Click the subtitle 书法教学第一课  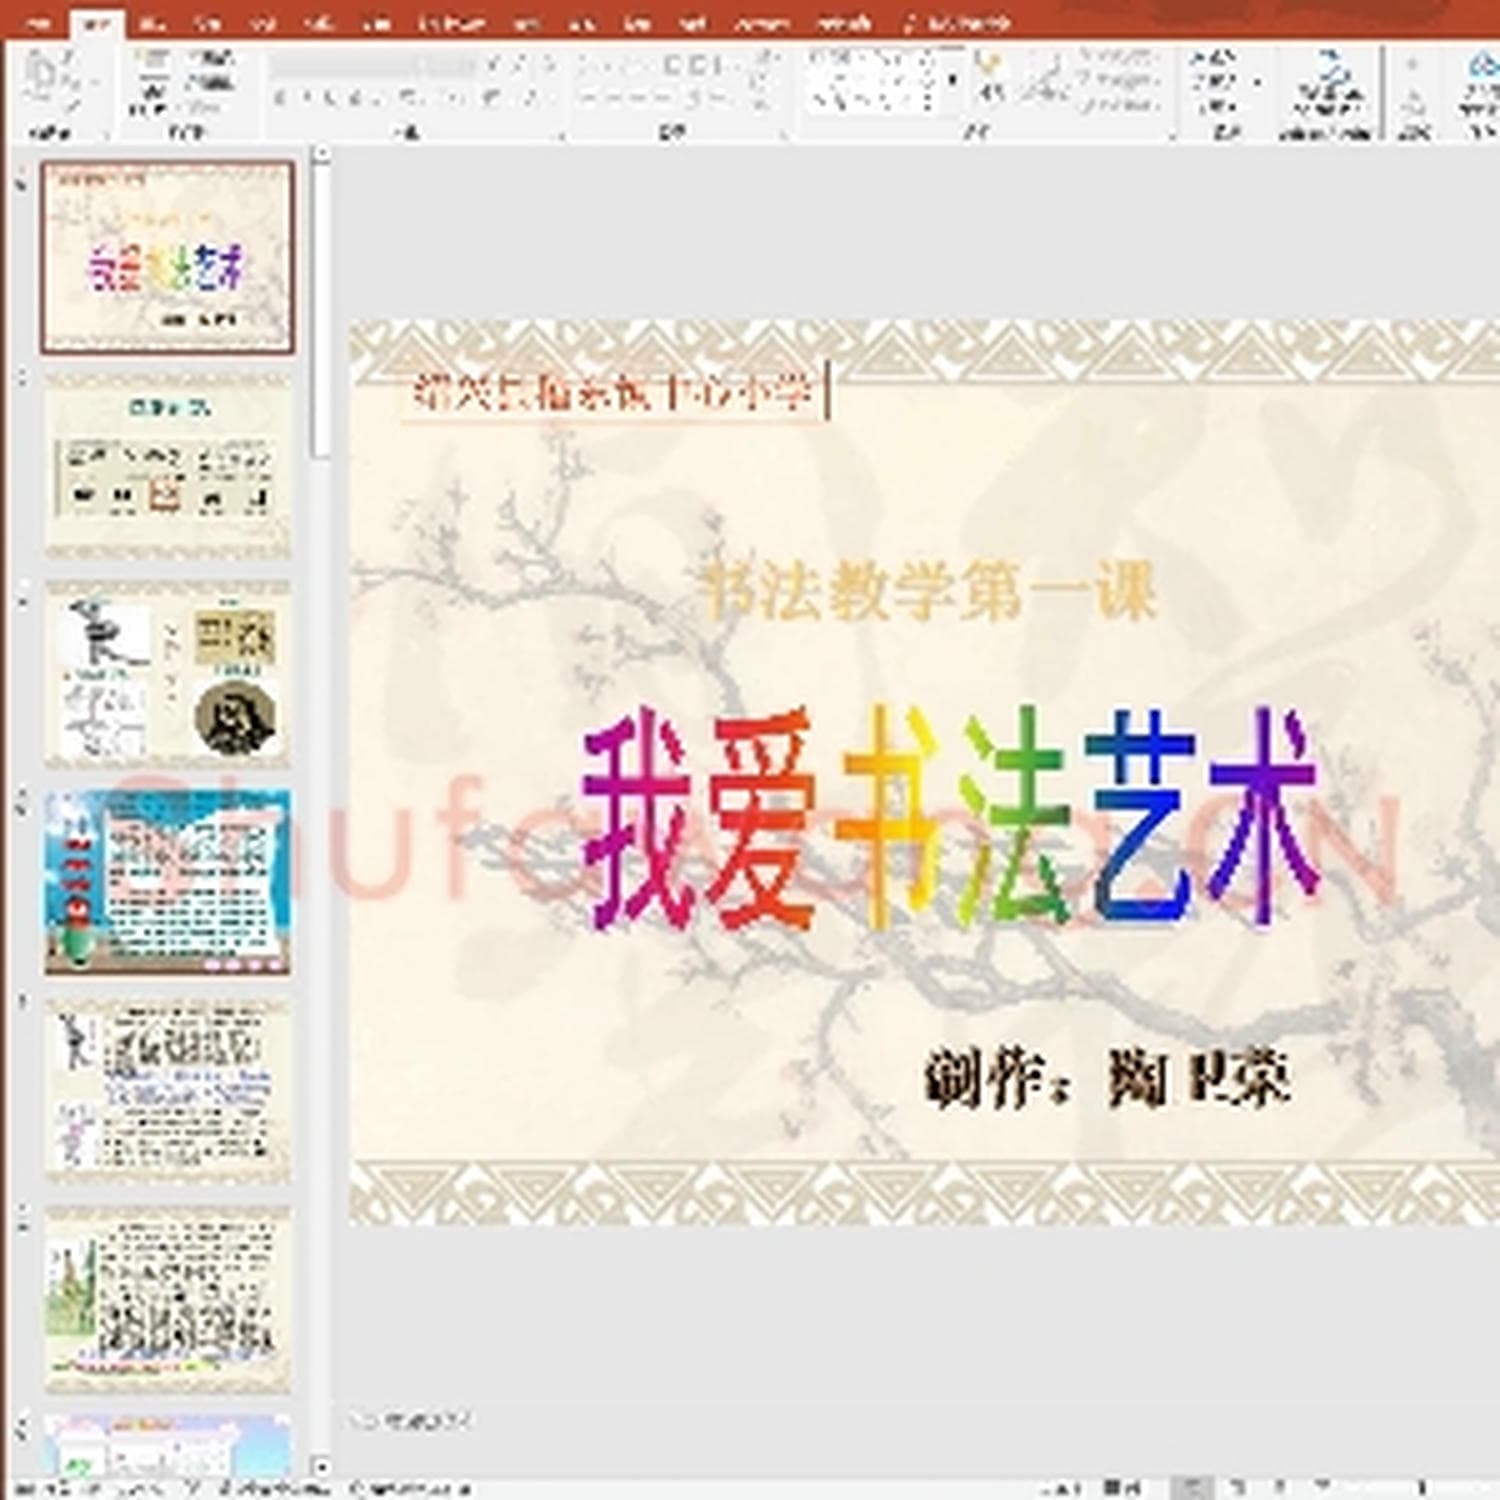point(930,592)
